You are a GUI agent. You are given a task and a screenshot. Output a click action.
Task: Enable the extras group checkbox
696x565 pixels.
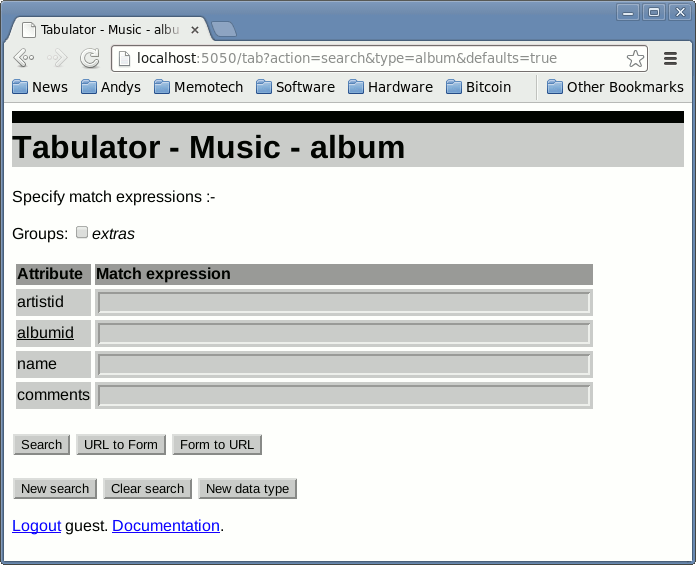tap(82, 233)
